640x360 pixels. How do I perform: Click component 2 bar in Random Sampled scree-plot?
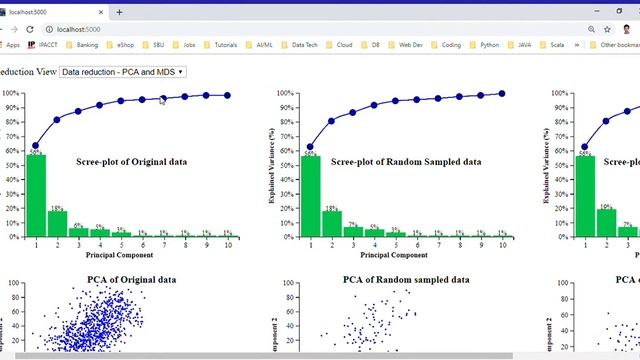(x=332, y=224)
